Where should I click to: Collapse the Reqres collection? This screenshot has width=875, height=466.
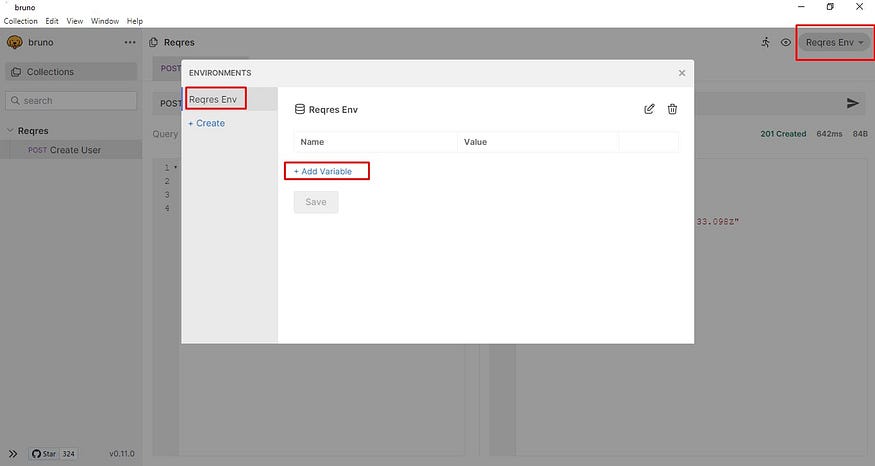(10, 131)
